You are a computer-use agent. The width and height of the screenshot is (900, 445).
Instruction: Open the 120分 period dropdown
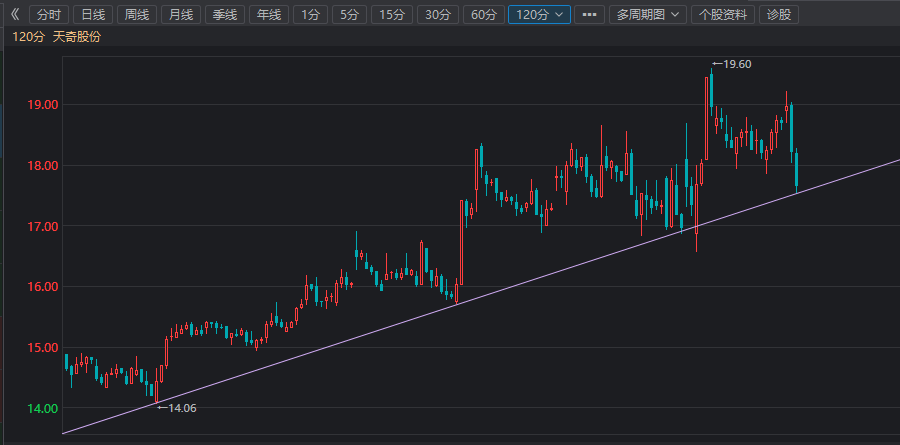539,14
